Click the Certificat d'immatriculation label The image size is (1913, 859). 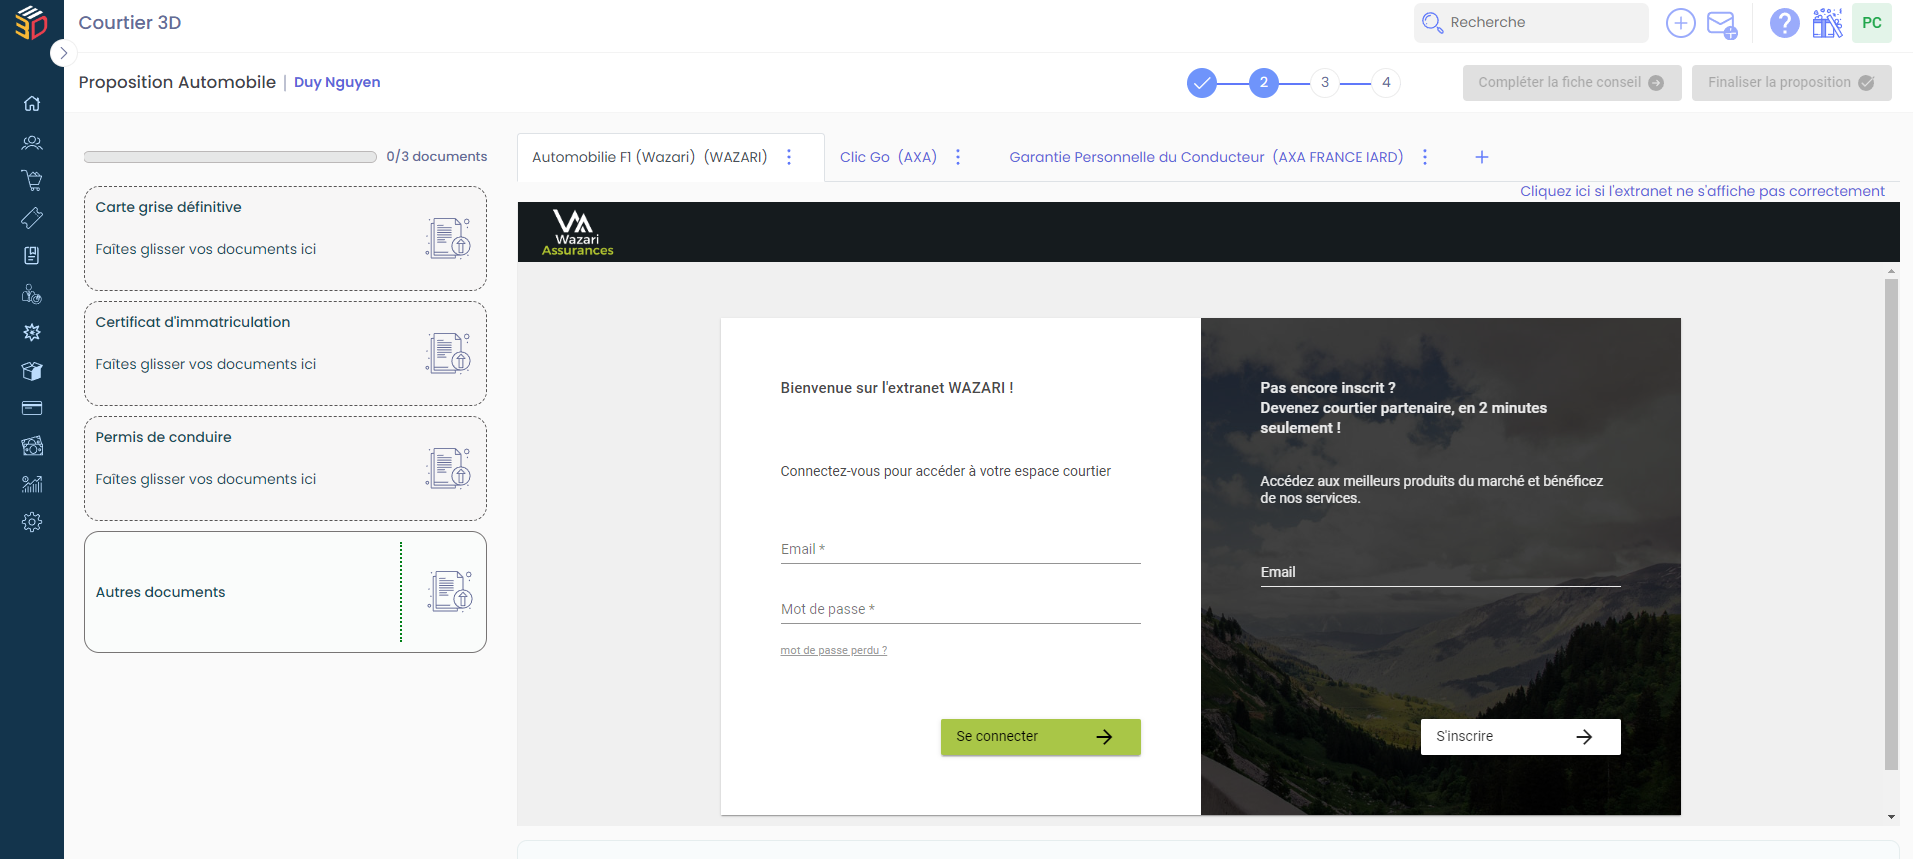pos(193,322)
